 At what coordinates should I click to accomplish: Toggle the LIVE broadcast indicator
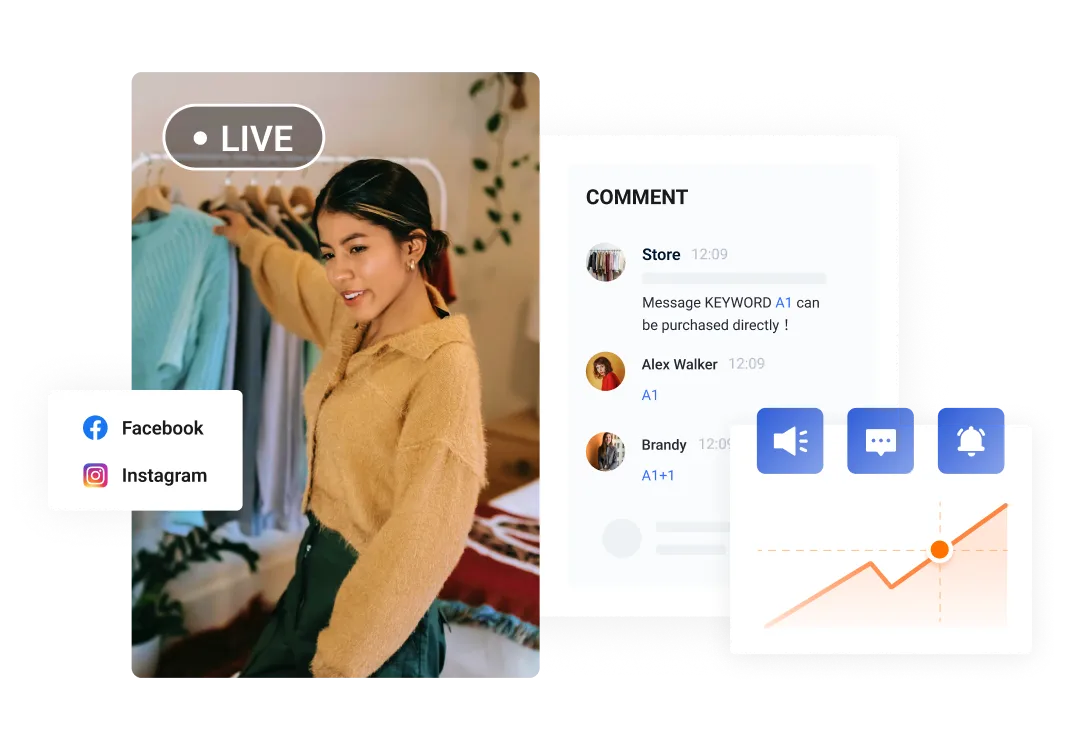pos(243,137)
